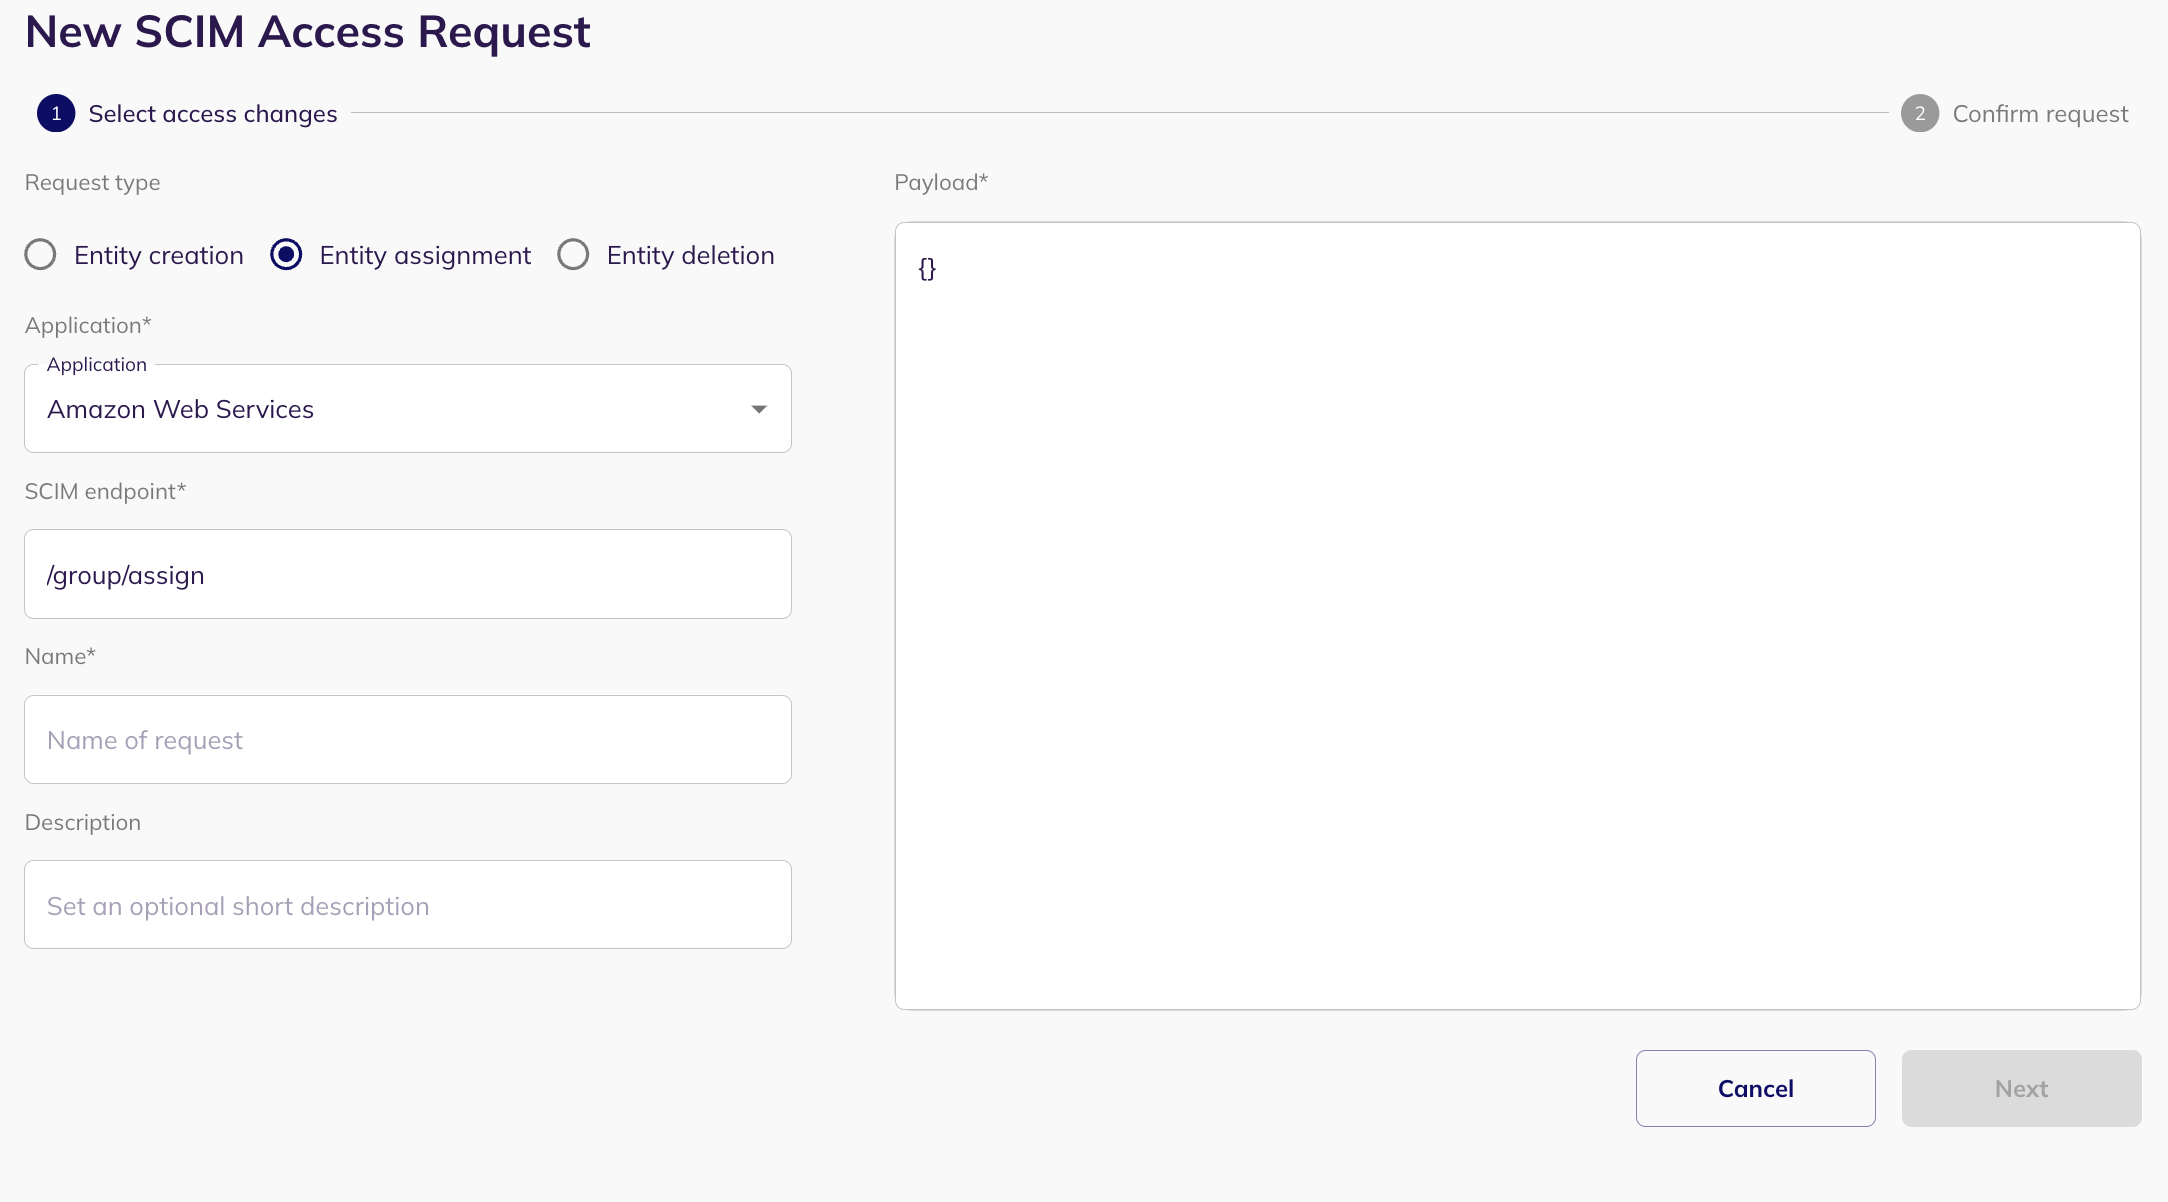Click the SCIM endpoint input field
The image size is (2168, 1202).
(407, 575)
